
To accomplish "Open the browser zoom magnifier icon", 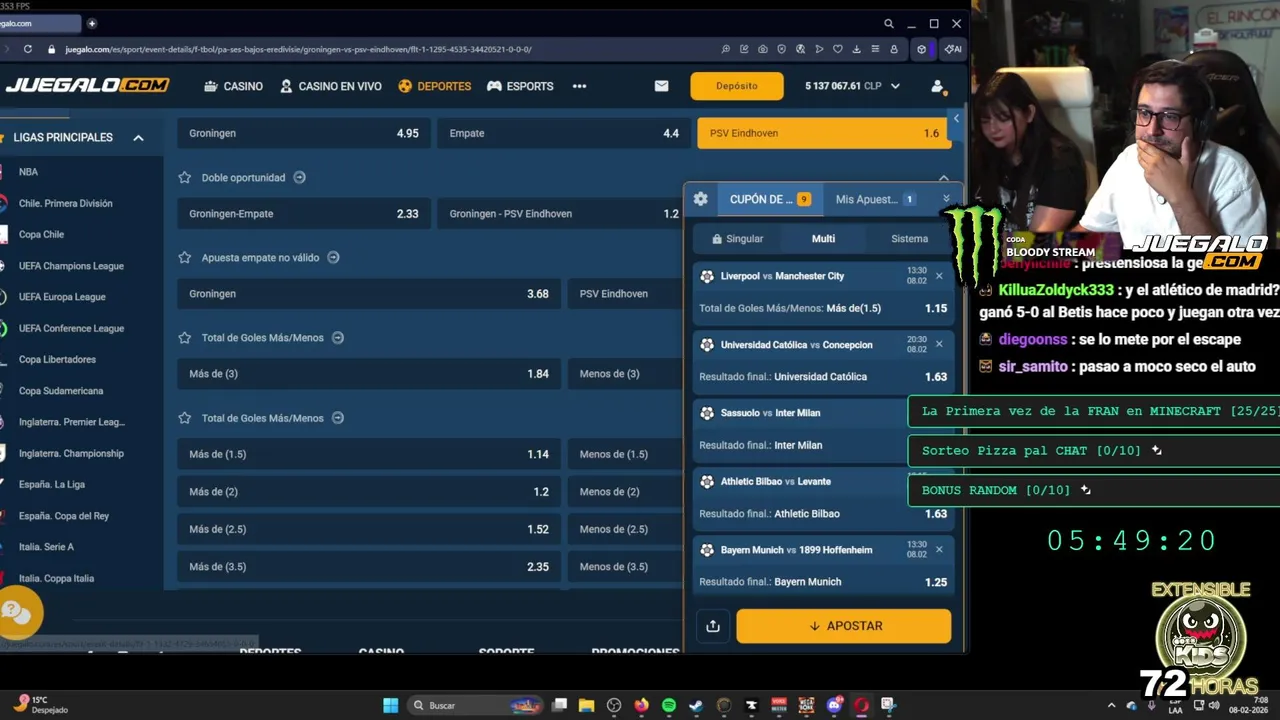I will (x=726, y=49).
